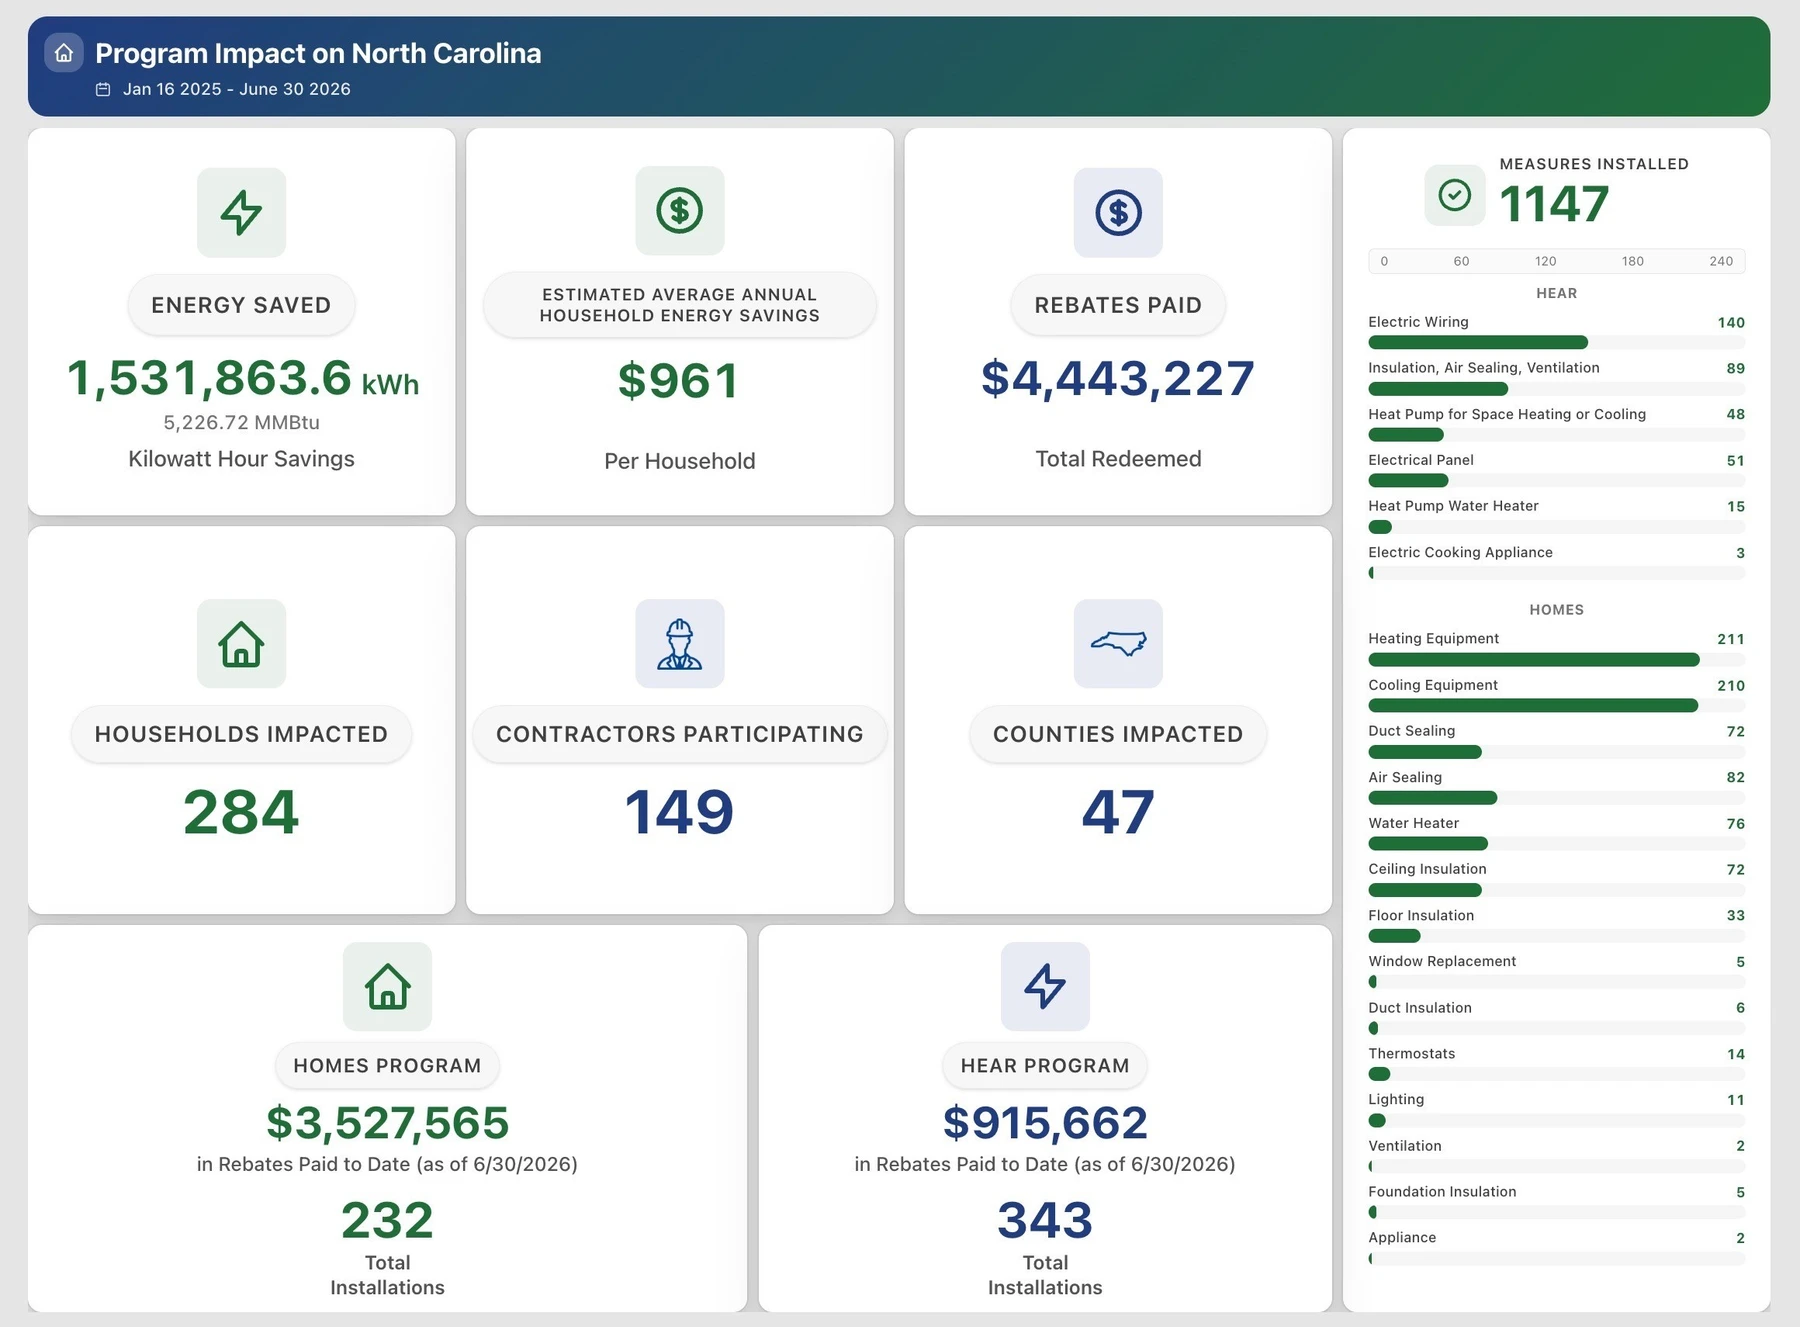The image size is (1800, 1327).
Task: Click the 'Jan 16 2025 - June 30 2026' date text
Action: click(x=237, y=89)
